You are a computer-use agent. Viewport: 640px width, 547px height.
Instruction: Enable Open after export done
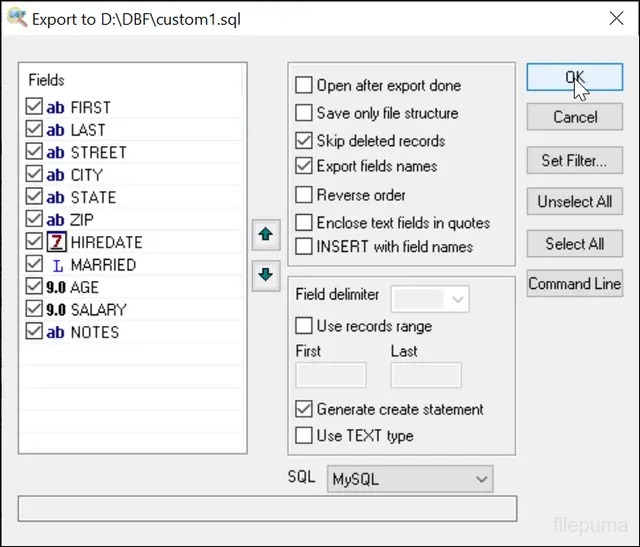click(304, 86)
